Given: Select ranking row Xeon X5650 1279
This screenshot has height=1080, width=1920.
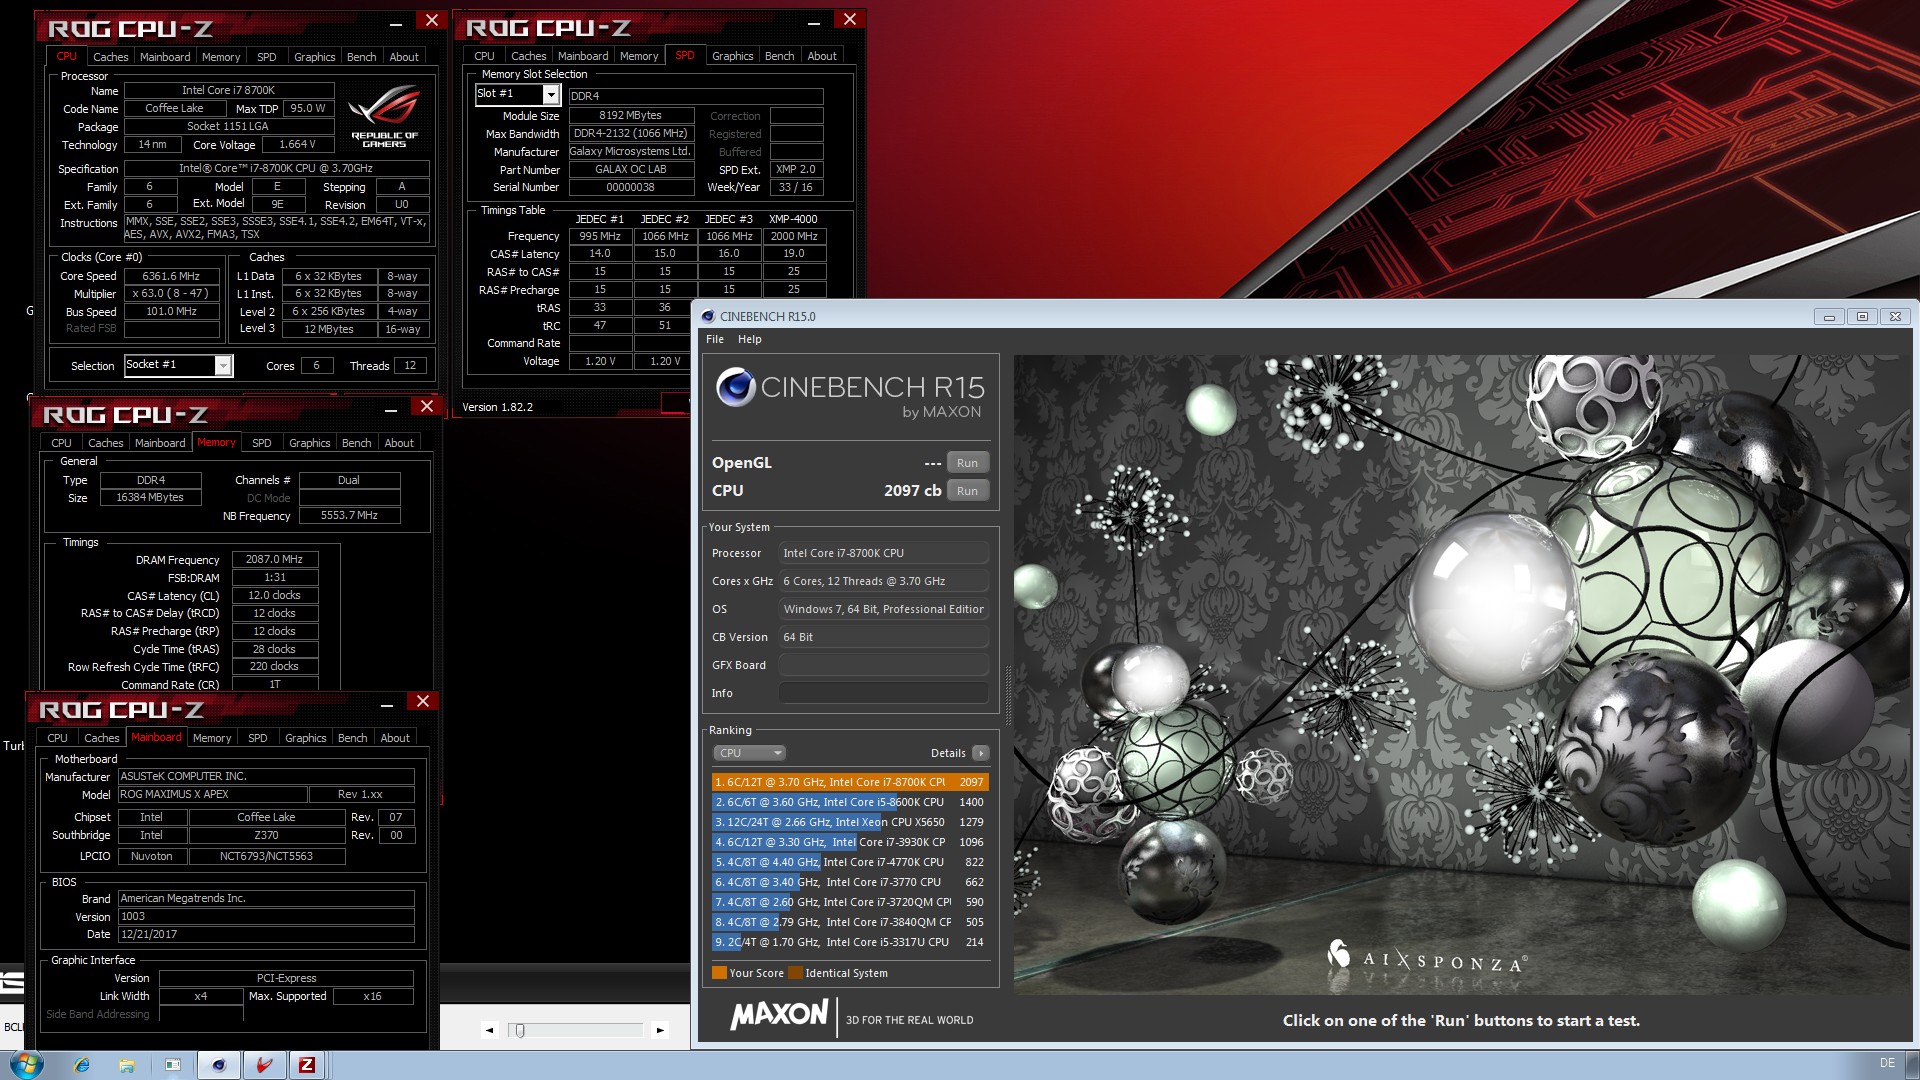Looking at the screenshot, I should tap(850, 822).
